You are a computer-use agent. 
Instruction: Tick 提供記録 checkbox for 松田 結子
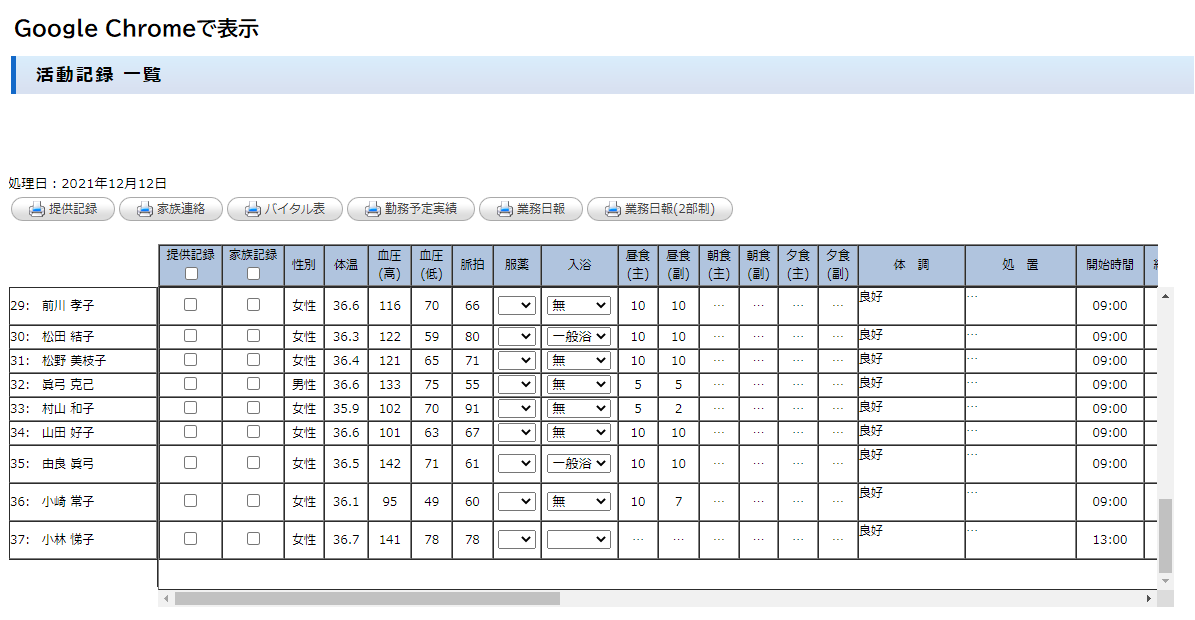(191, 336)
